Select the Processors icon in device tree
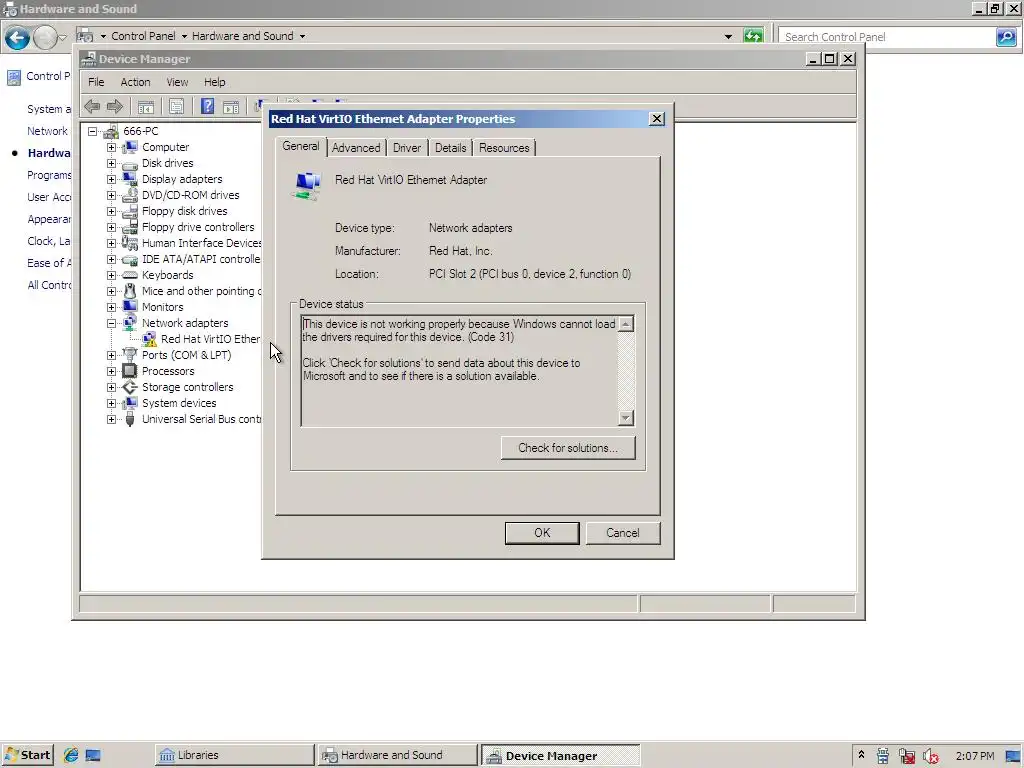The width and height of the screenshot is (1024, 768). pyautogui.click(x=130, y=371)
